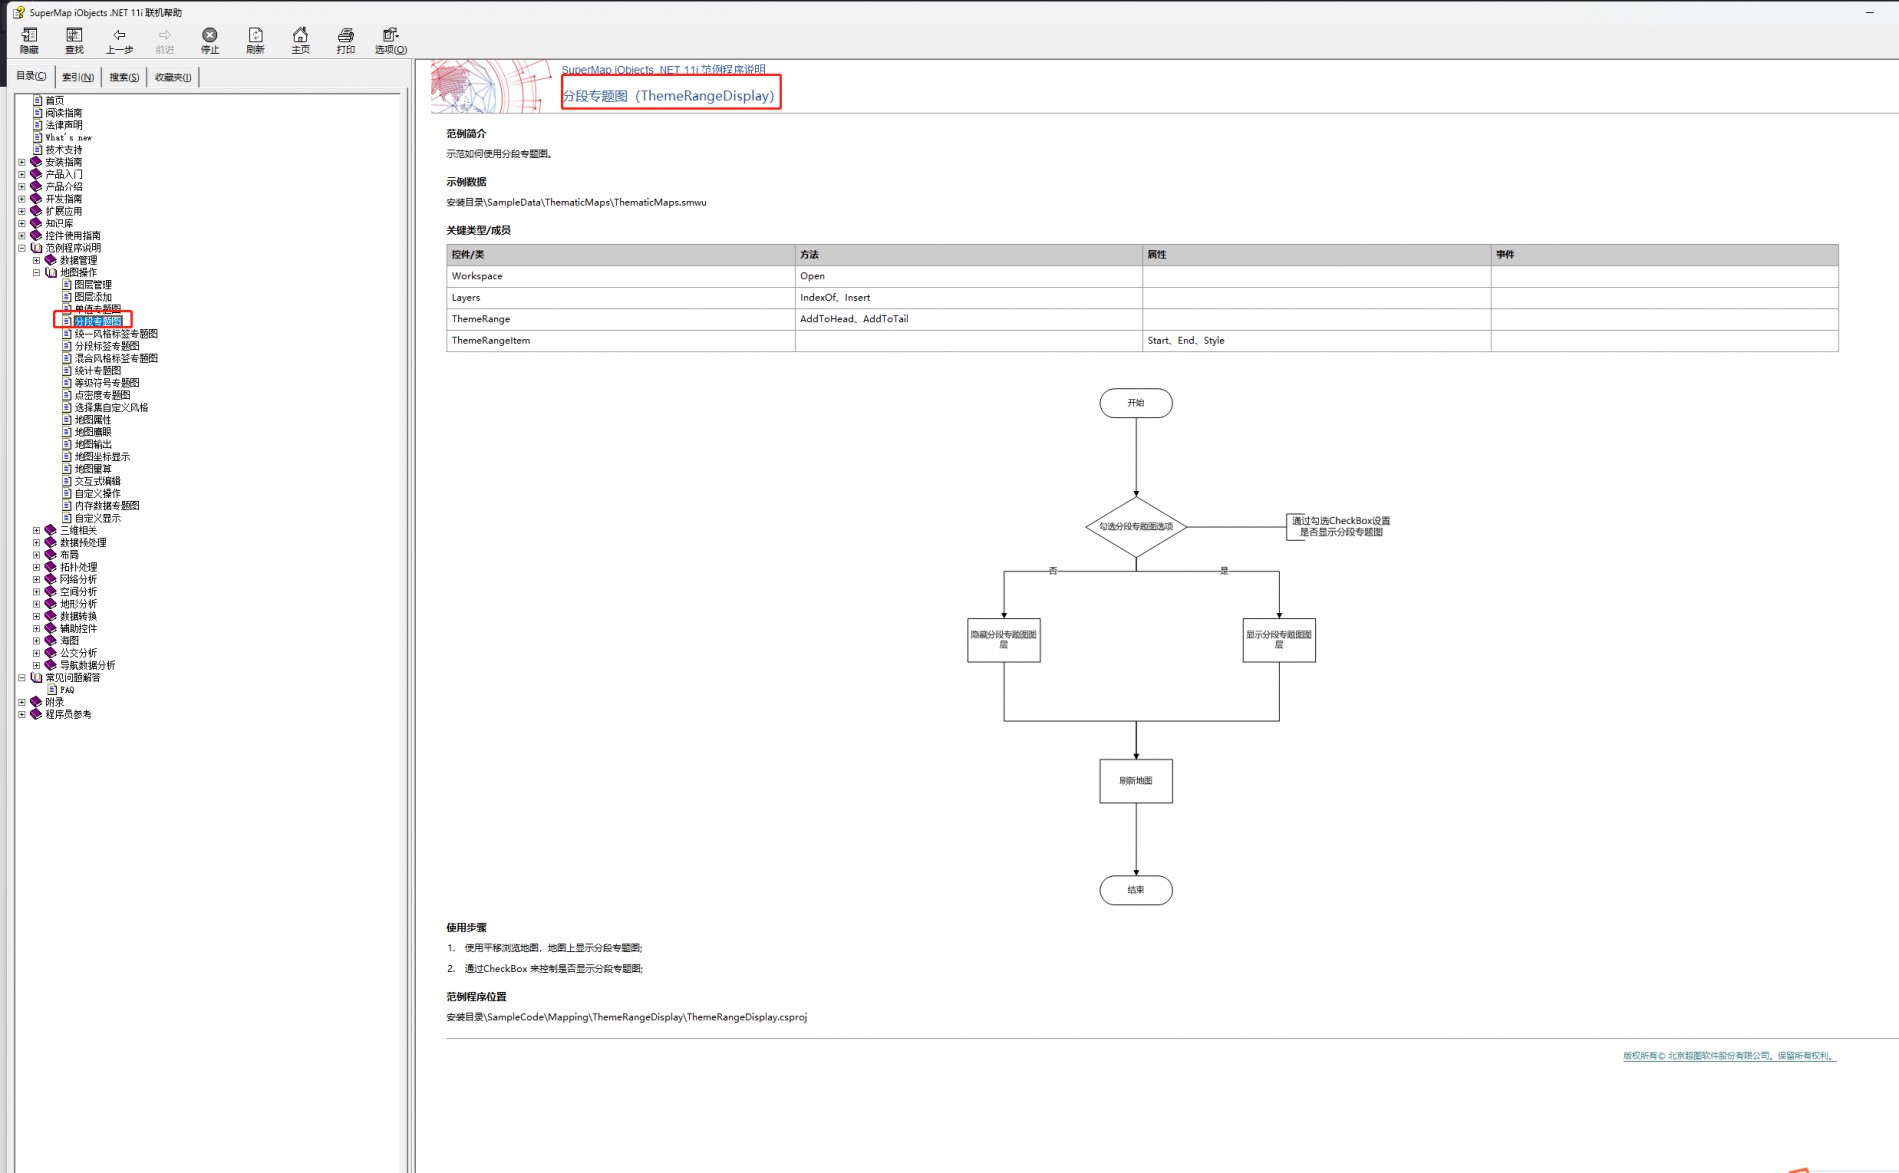The width and height of the screenshot is (1899, 1173).
Task: Click the page icon beside 图层管理
Action: click(x=67, y=285)
